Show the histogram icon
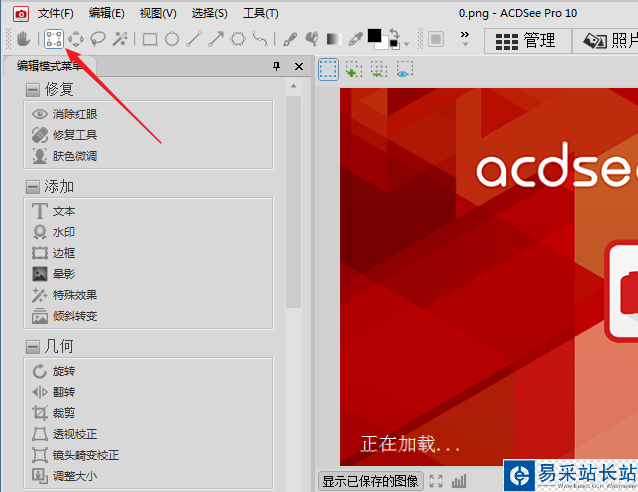Image resolution: width=638 pixels, height=492 pixels. pyautogui.click(x=459, y=481)
